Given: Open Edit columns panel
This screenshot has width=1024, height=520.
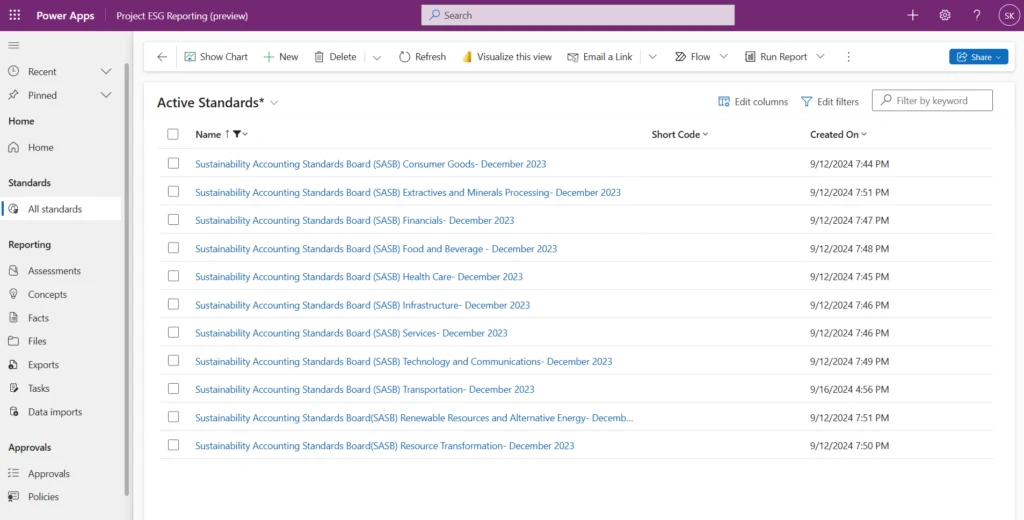Looking at the screenshot, I should pyautogui.click(x=753, y=101).
